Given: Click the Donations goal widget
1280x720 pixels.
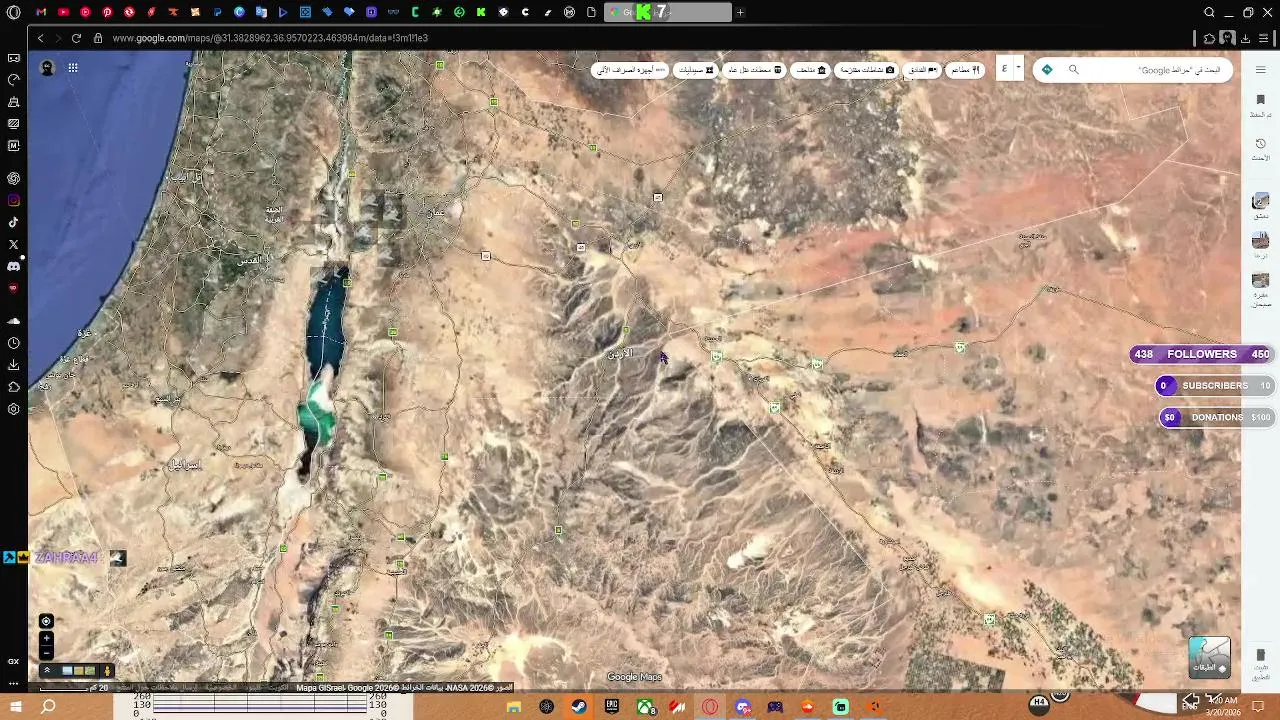Looking at the screenshot, I should 1217,417.
